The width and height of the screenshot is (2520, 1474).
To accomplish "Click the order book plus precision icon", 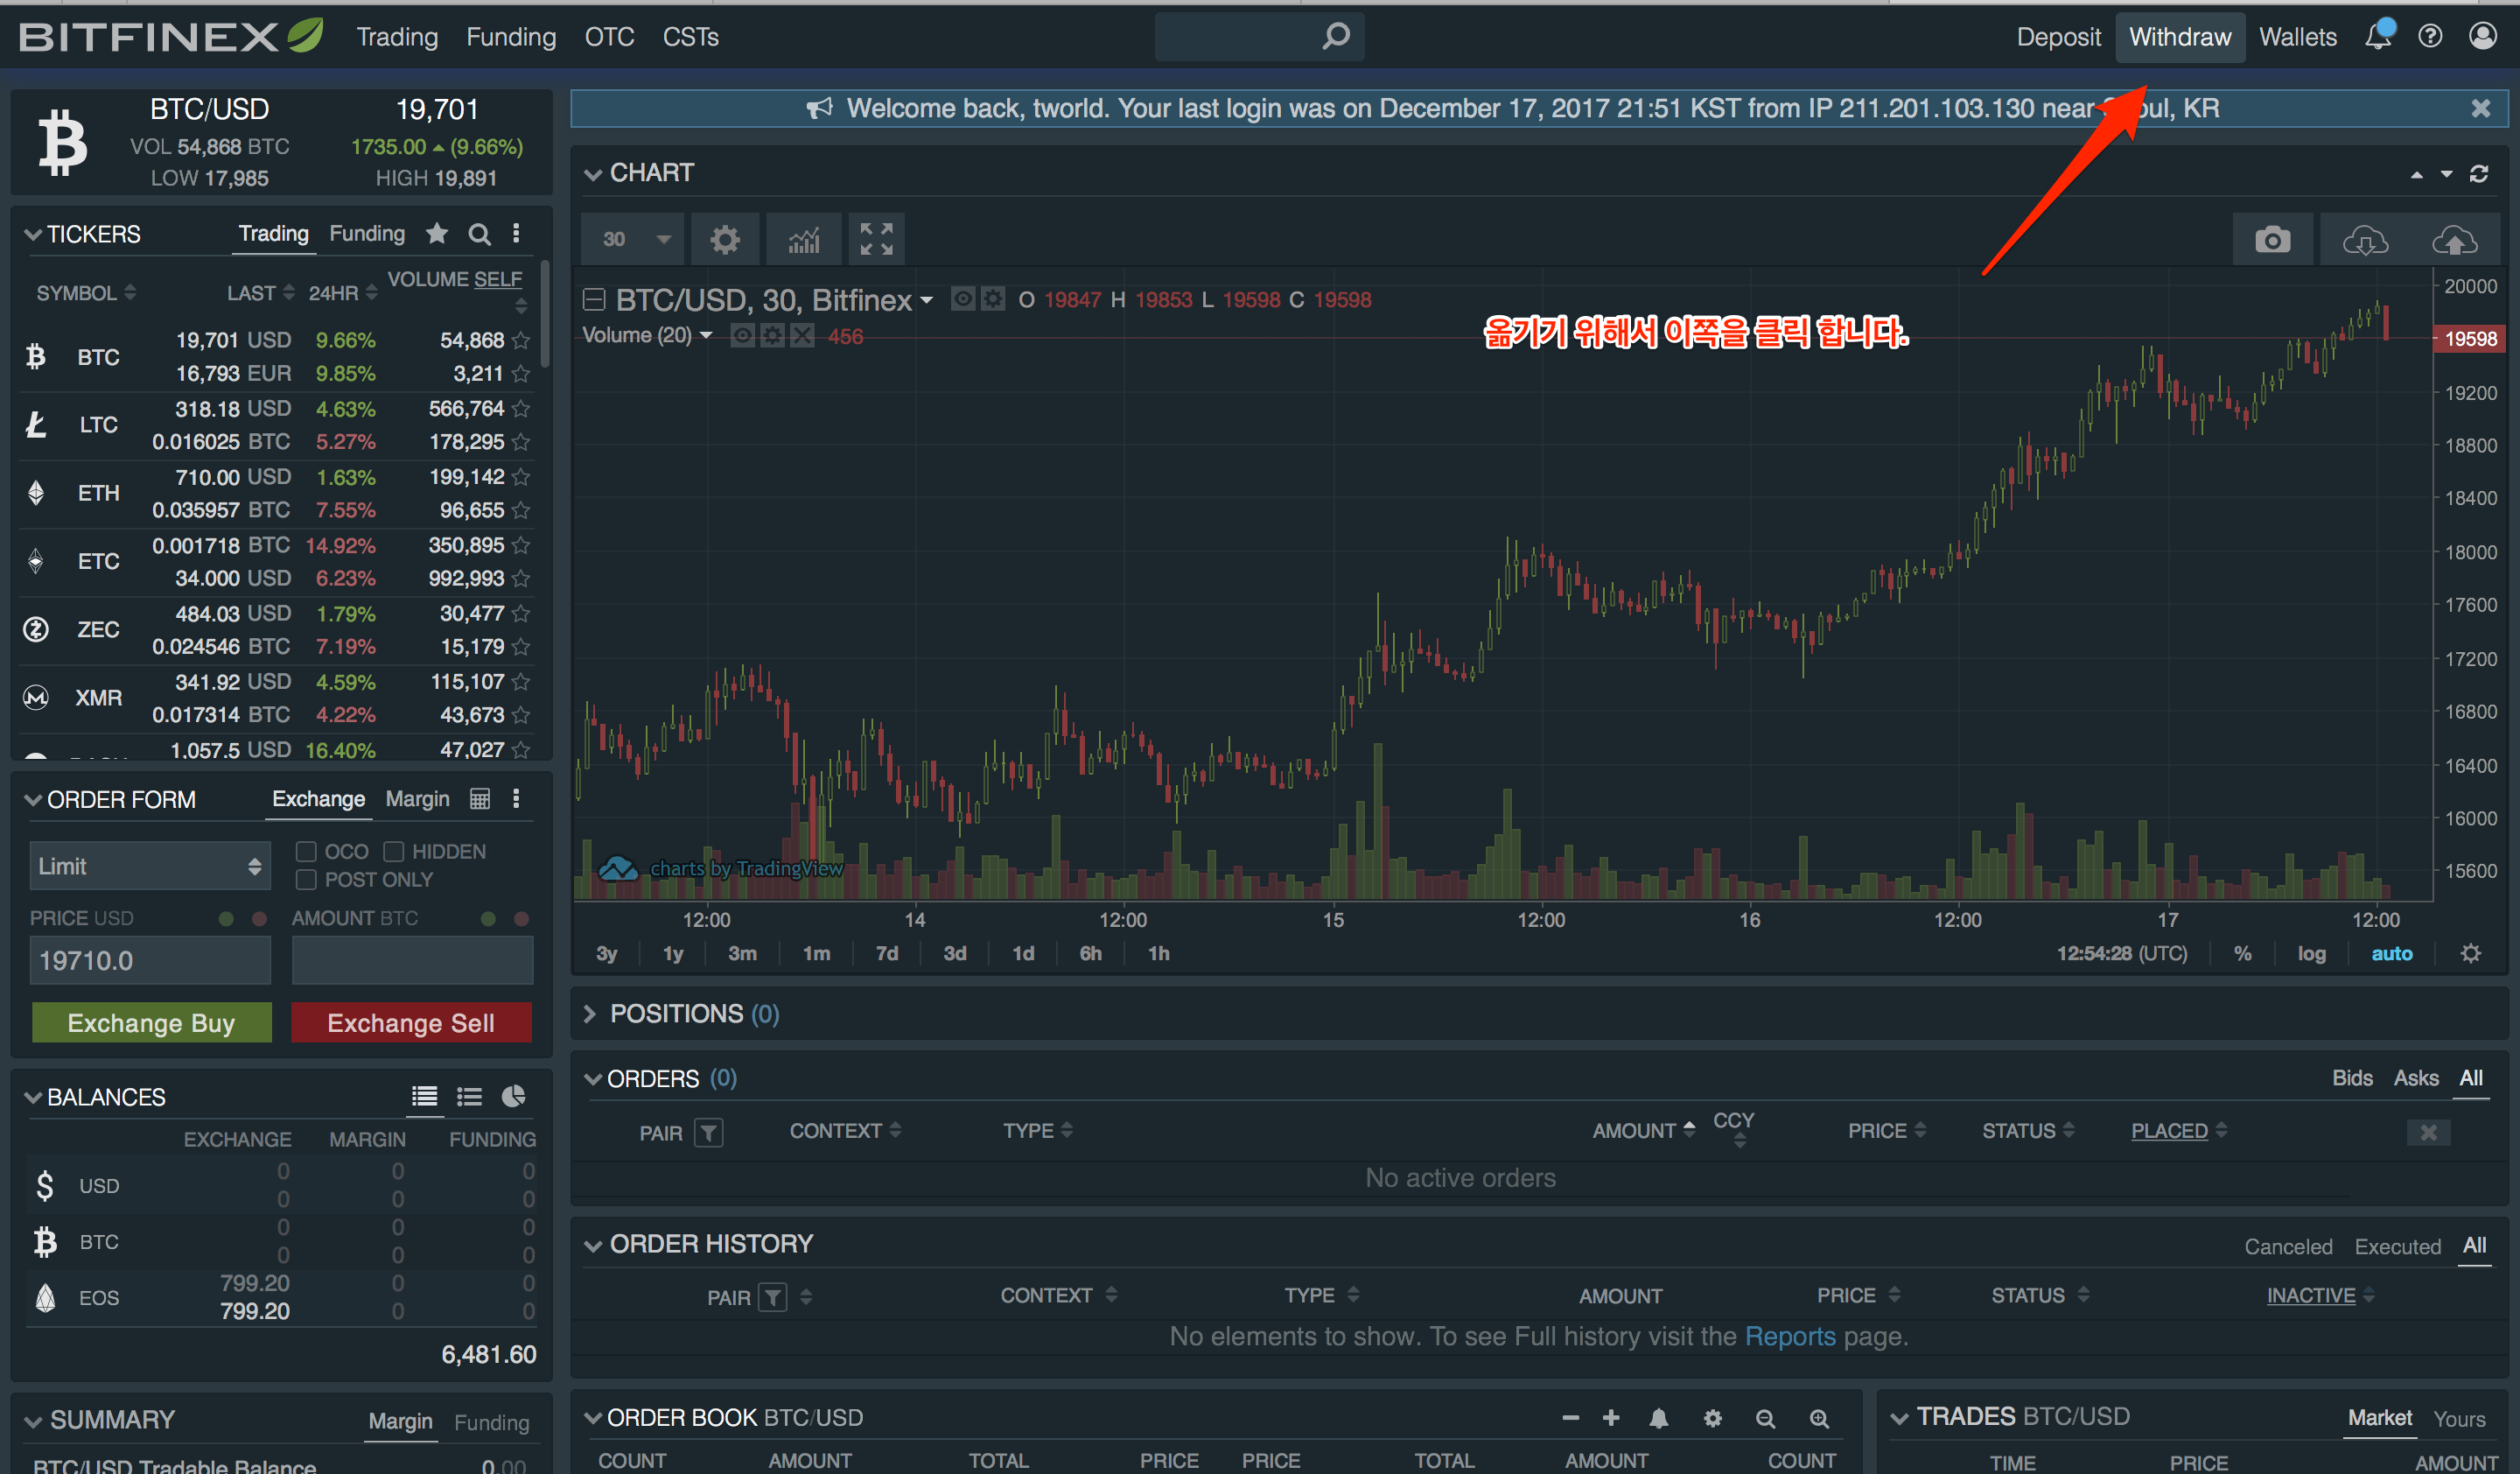I will click(x=1610, y=1418).
